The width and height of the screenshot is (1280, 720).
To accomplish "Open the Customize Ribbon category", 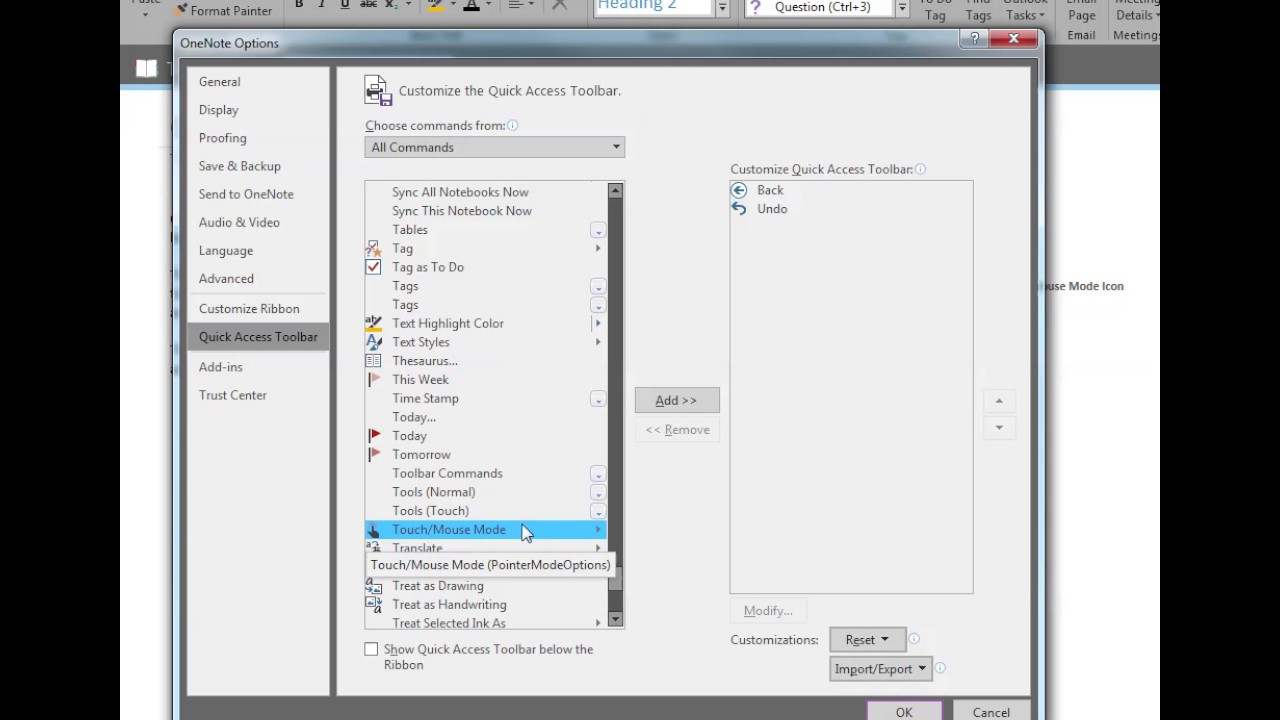I will [x=258, y=309].
